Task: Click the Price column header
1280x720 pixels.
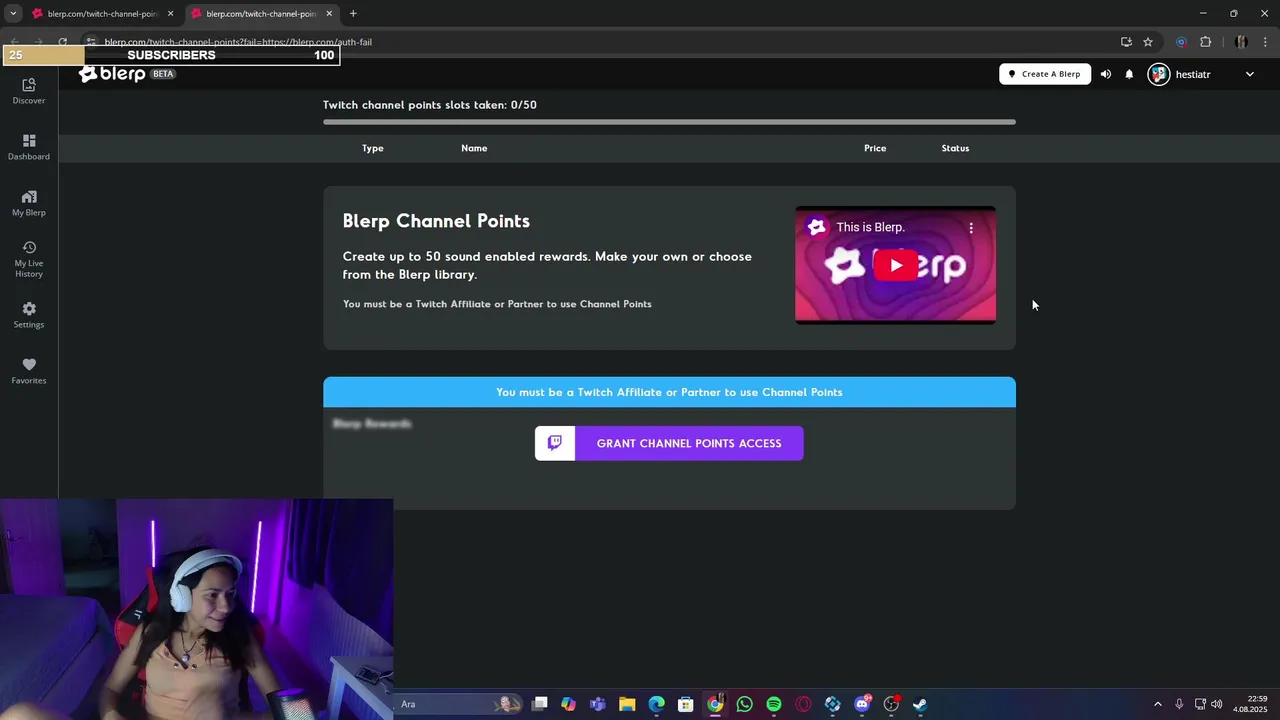Action: (x=875, y=148)
